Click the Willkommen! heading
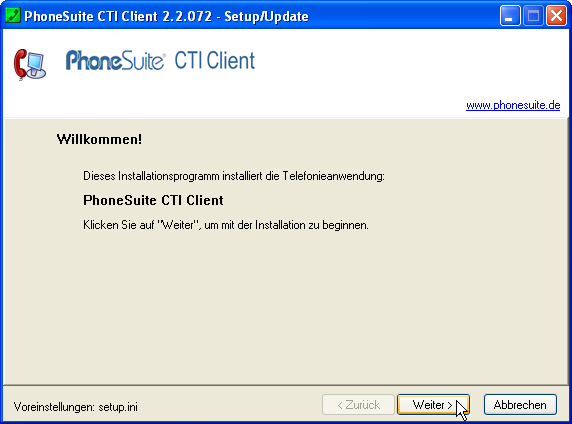572x424 pixels. pyautogui.click(x=99, y=139)
